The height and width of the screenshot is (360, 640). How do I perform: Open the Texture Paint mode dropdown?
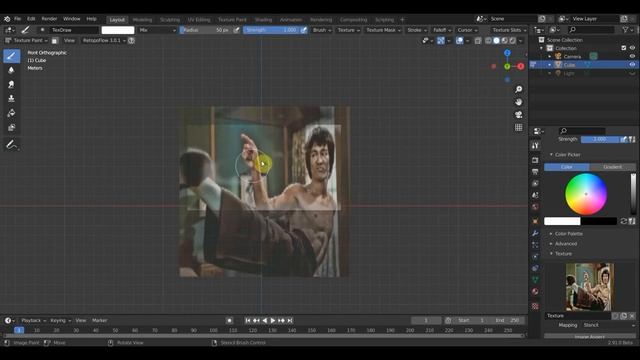coord(26,40)
